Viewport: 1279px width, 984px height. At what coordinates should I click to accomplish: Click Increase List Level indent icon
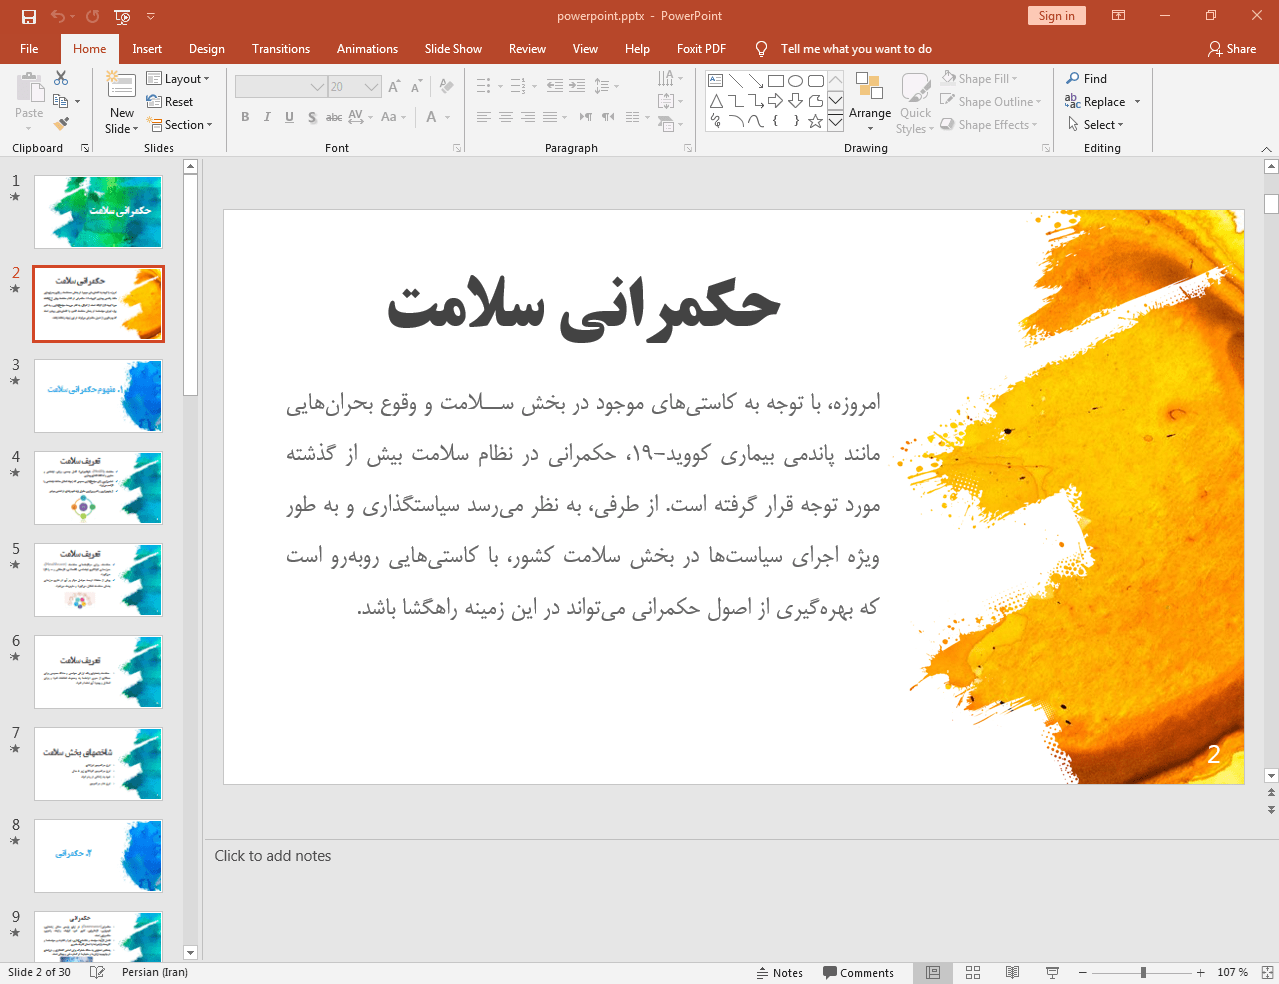(577, 86)
